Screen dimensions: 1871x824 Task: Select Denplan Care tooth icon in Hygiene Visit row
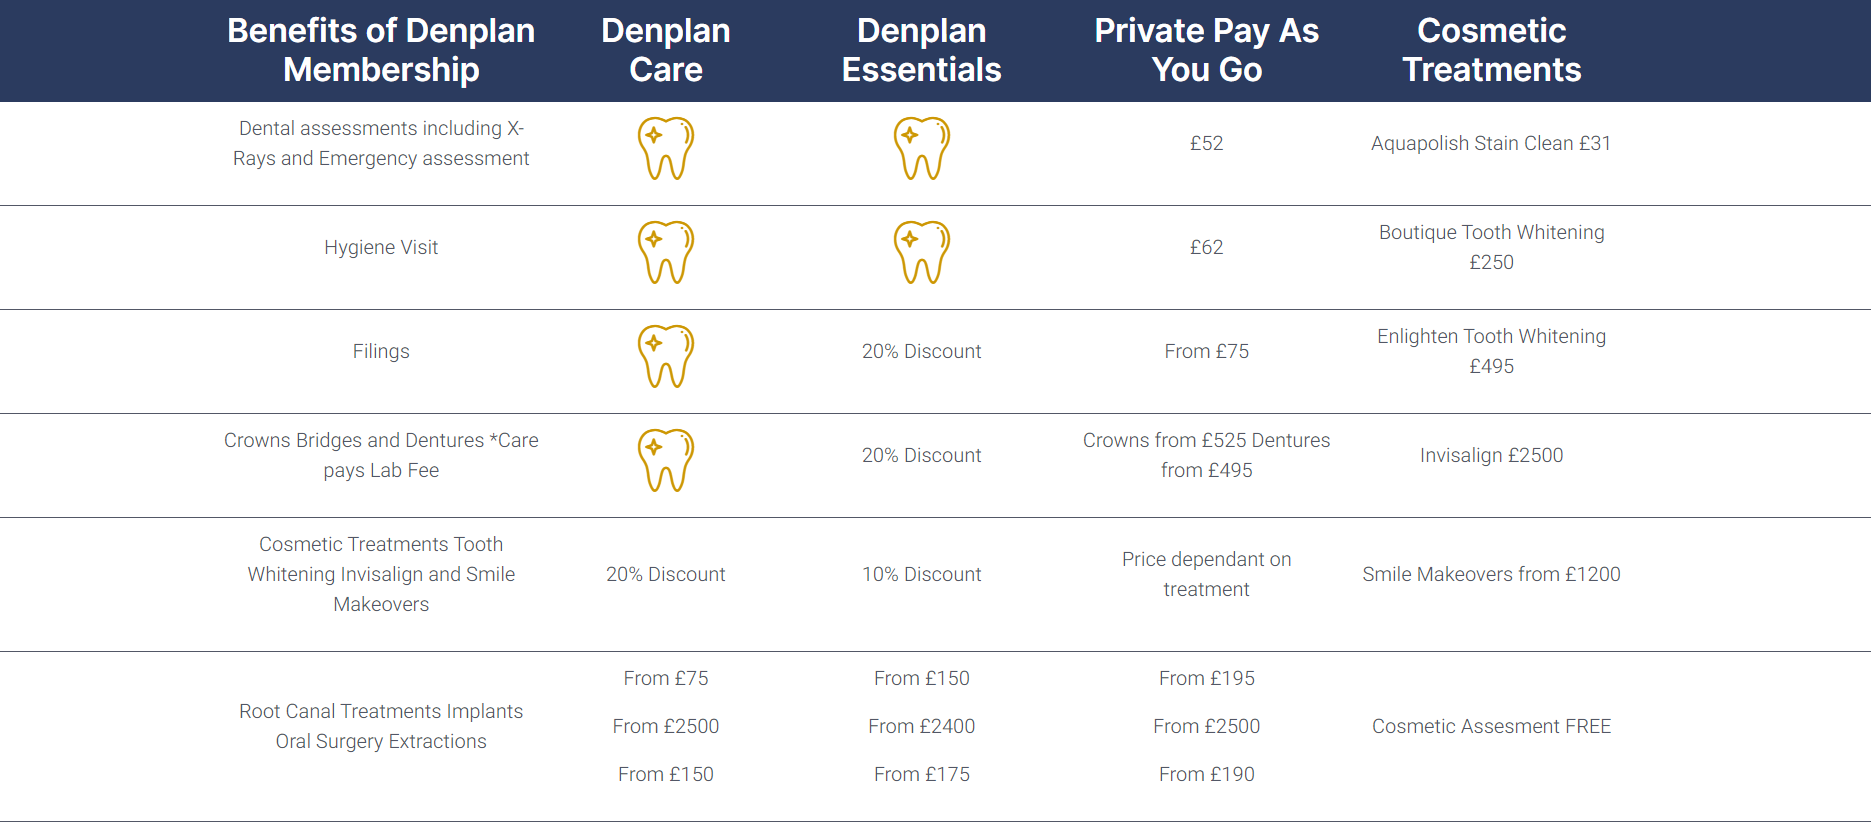click(666, 252)
